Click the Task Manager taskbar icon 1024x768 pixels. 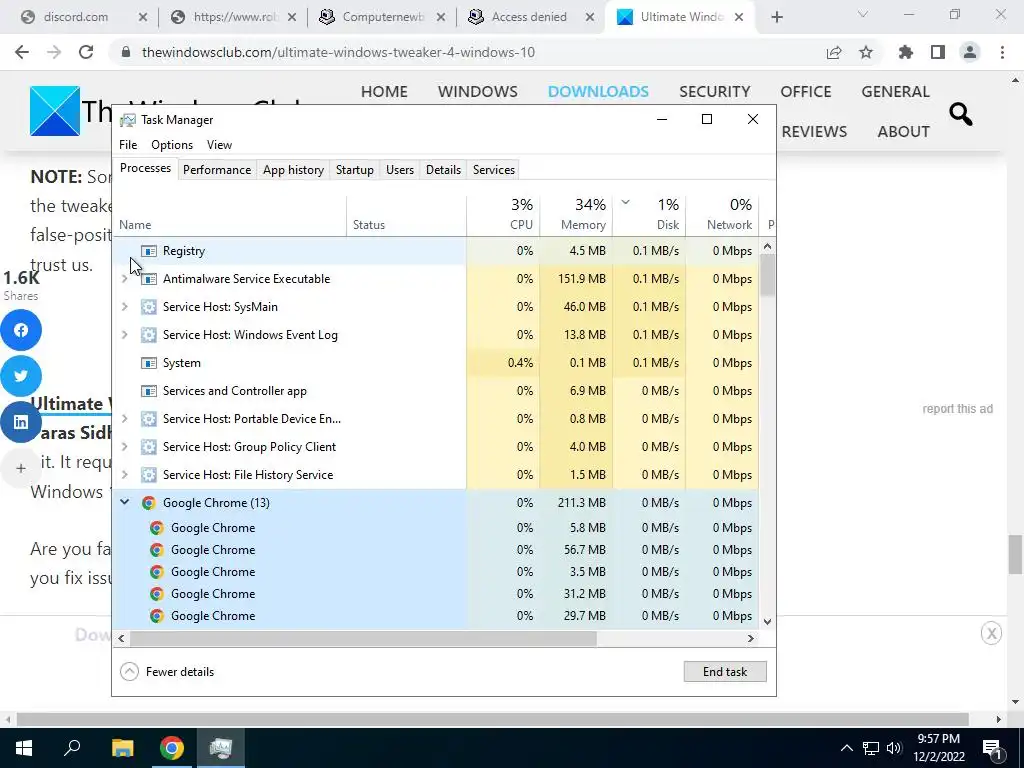tap(221, 748)
